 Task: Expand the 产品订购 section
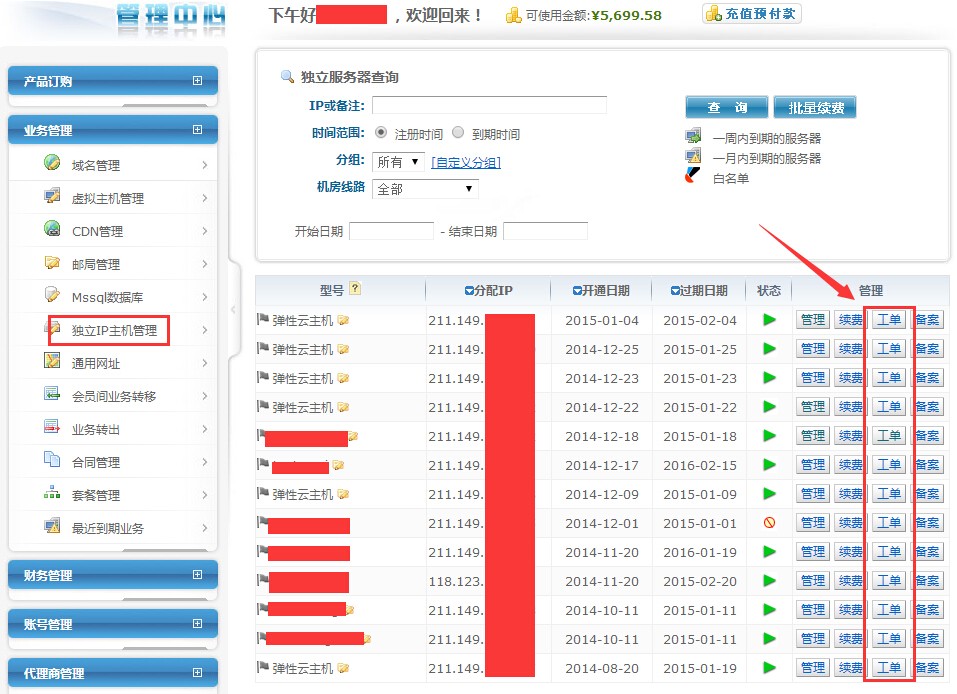point(197,81)
